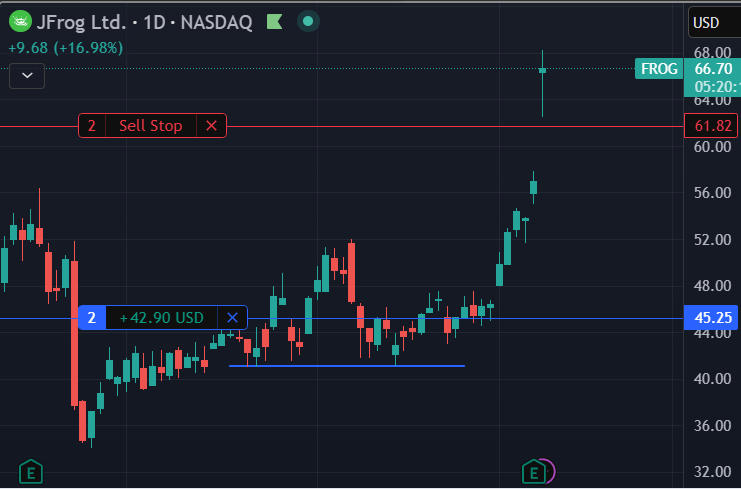Select the blue horizontal support line
The image size is (741, 489).
(347, 366)
